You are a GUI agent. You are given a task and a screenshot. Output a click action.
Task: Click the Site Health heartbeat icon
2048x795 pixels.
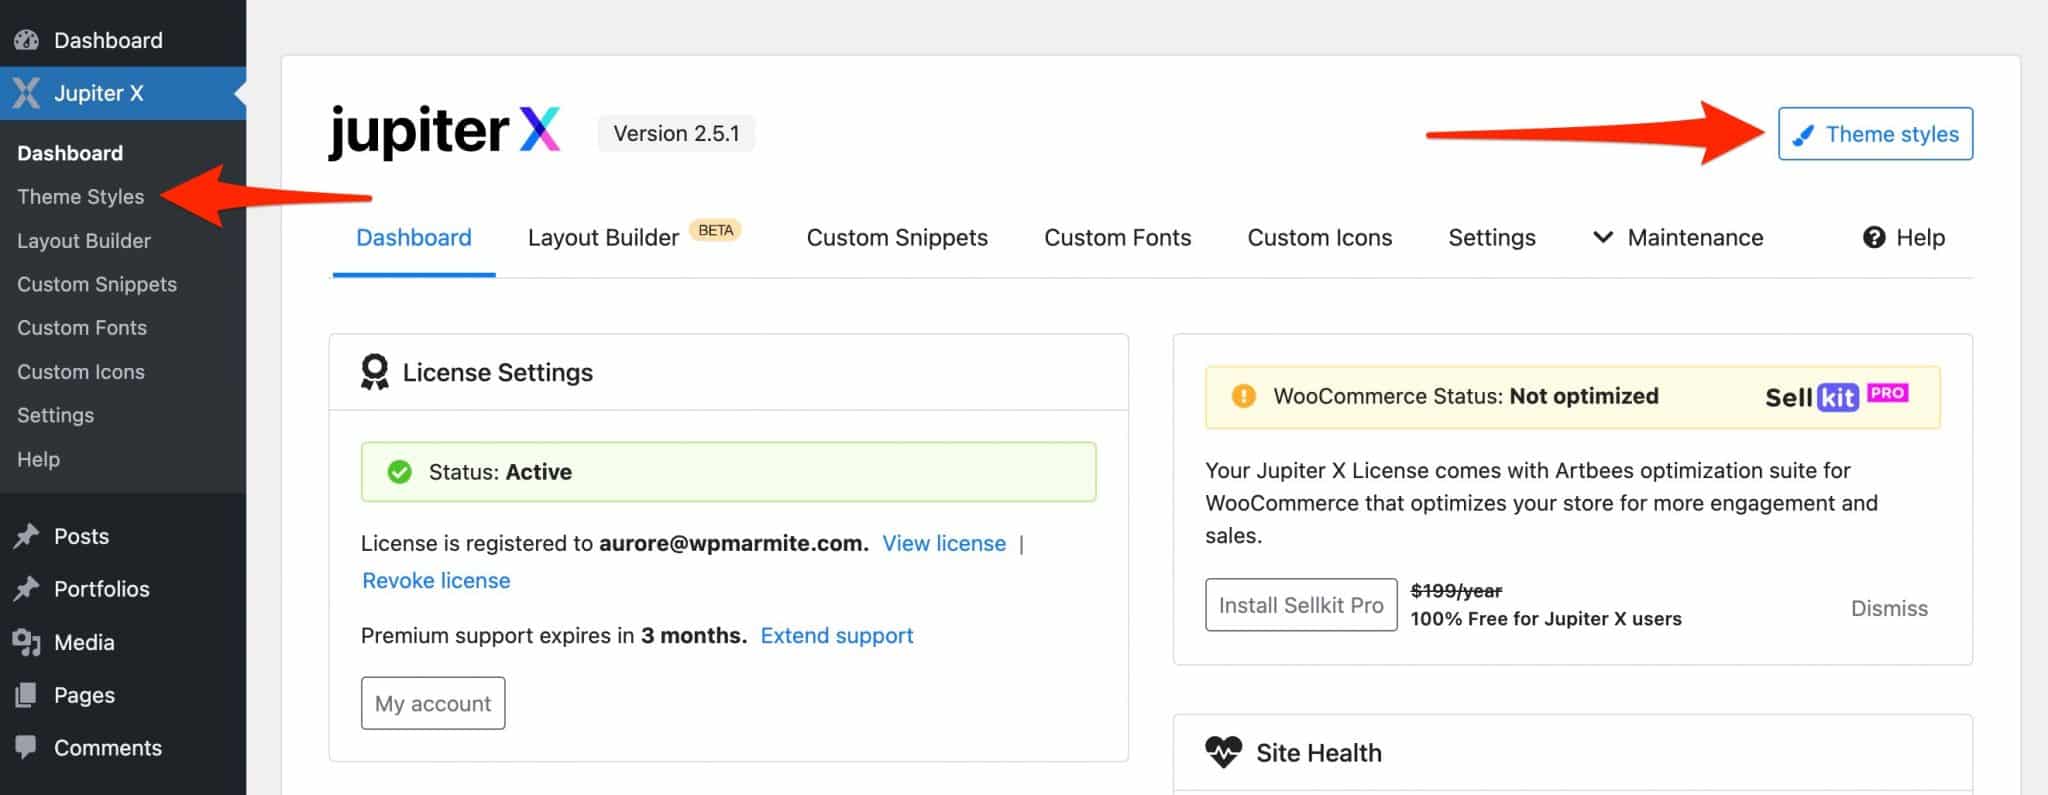(1223, 752)
